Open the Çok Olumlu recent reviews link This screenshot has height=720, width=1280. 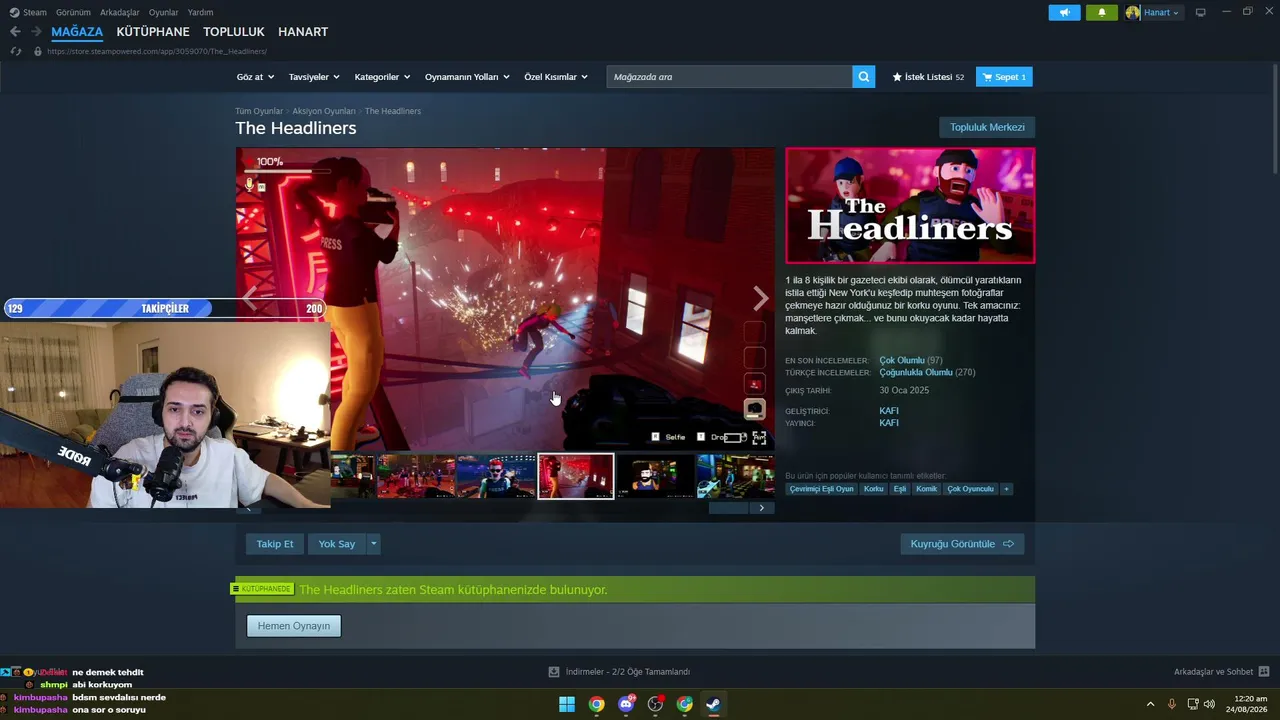[902, 360]
